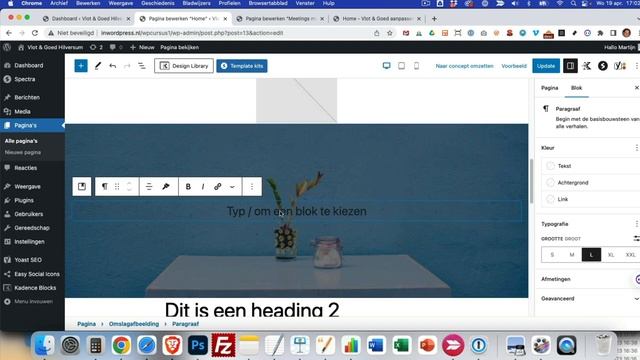Select font size L

pyautogui.click(x=591, y=255)
